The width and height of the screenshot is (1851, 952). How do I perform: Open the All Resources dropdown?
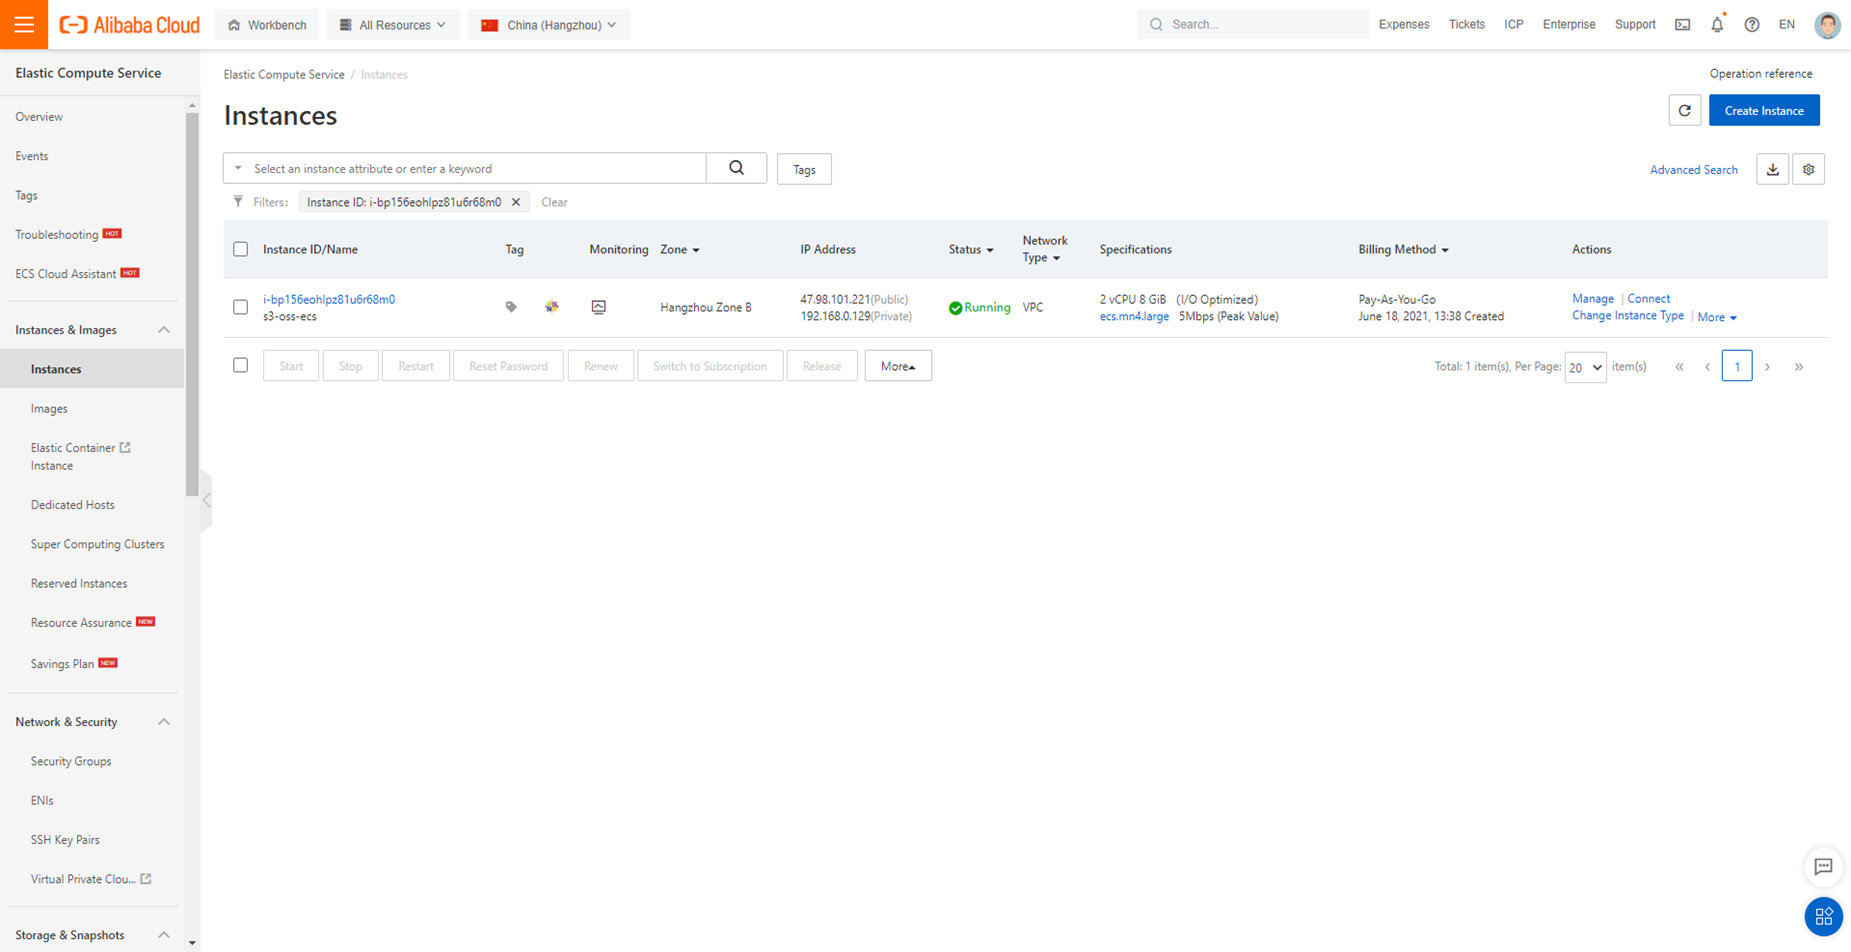[x=393, y=25]
